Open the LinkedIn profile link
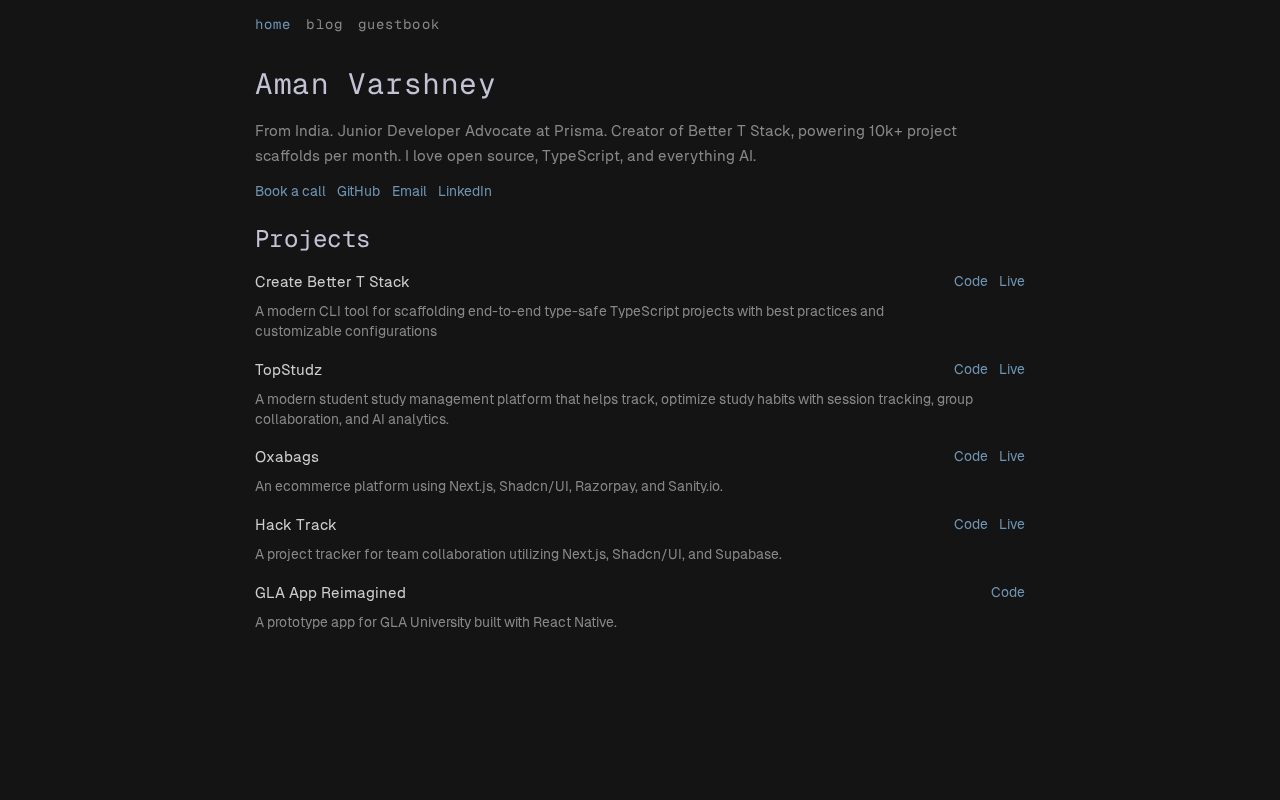Viewport: 1280px width, 800px height. click(x=465, y=191)
